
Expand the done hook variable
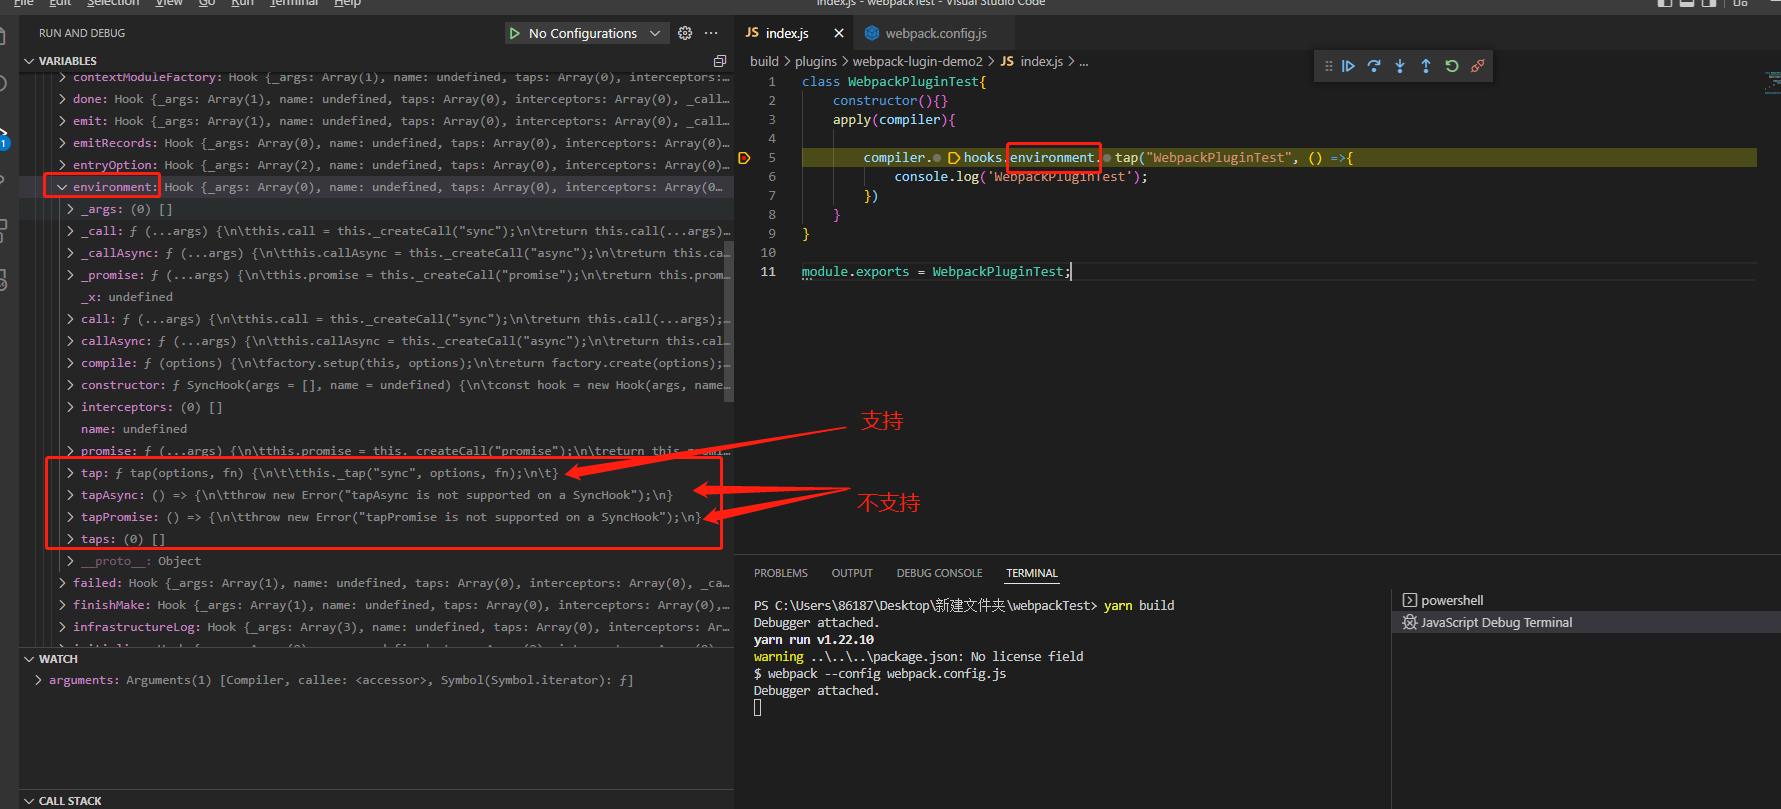pyautogui.click(x=62, y=99)
